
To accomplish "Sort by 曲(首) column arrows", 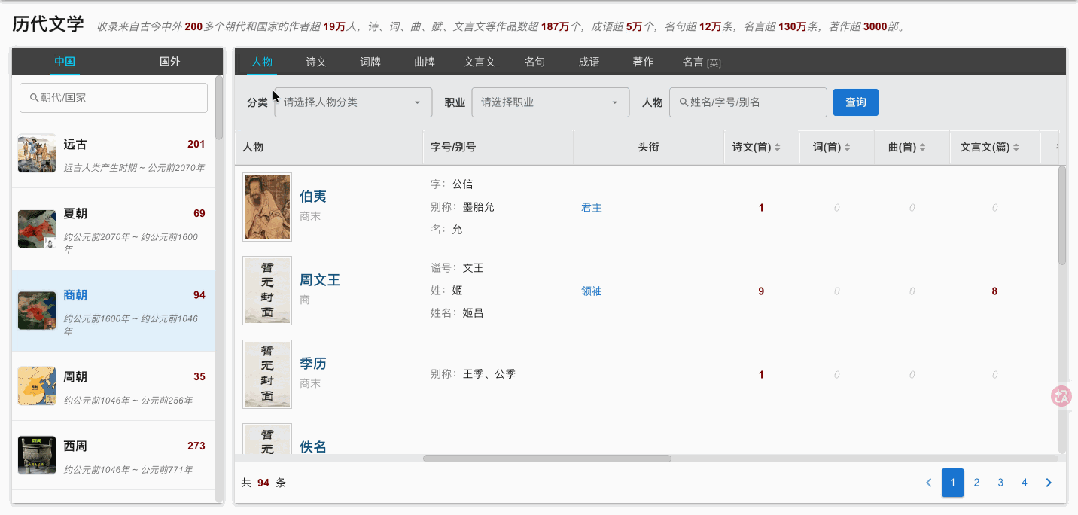I will click(x=923, y=147).
